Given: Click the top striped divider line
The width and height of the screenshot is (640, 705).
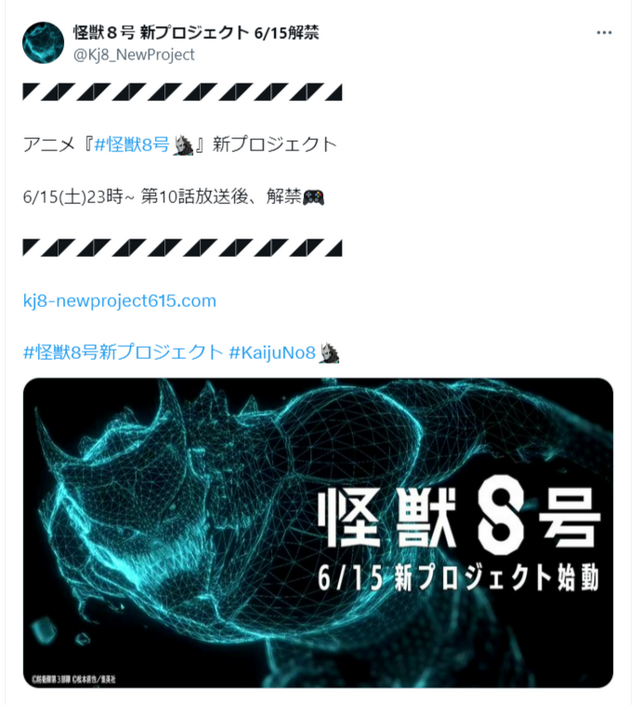Looking at the screenshot, I should coord(183,92).
